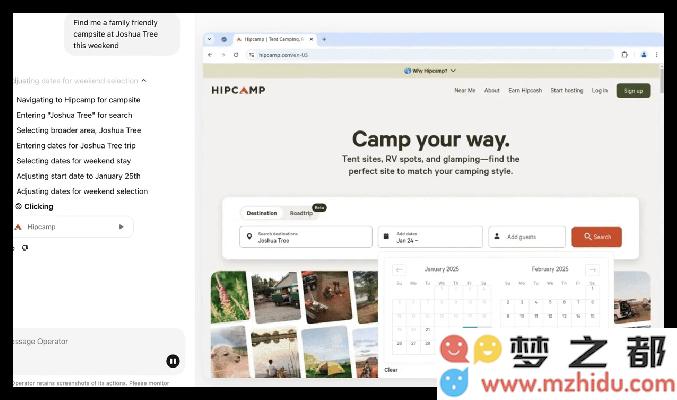Open the green camper van photo
The height and width of the screenshot is (400, 677).
tap(276, 297)
